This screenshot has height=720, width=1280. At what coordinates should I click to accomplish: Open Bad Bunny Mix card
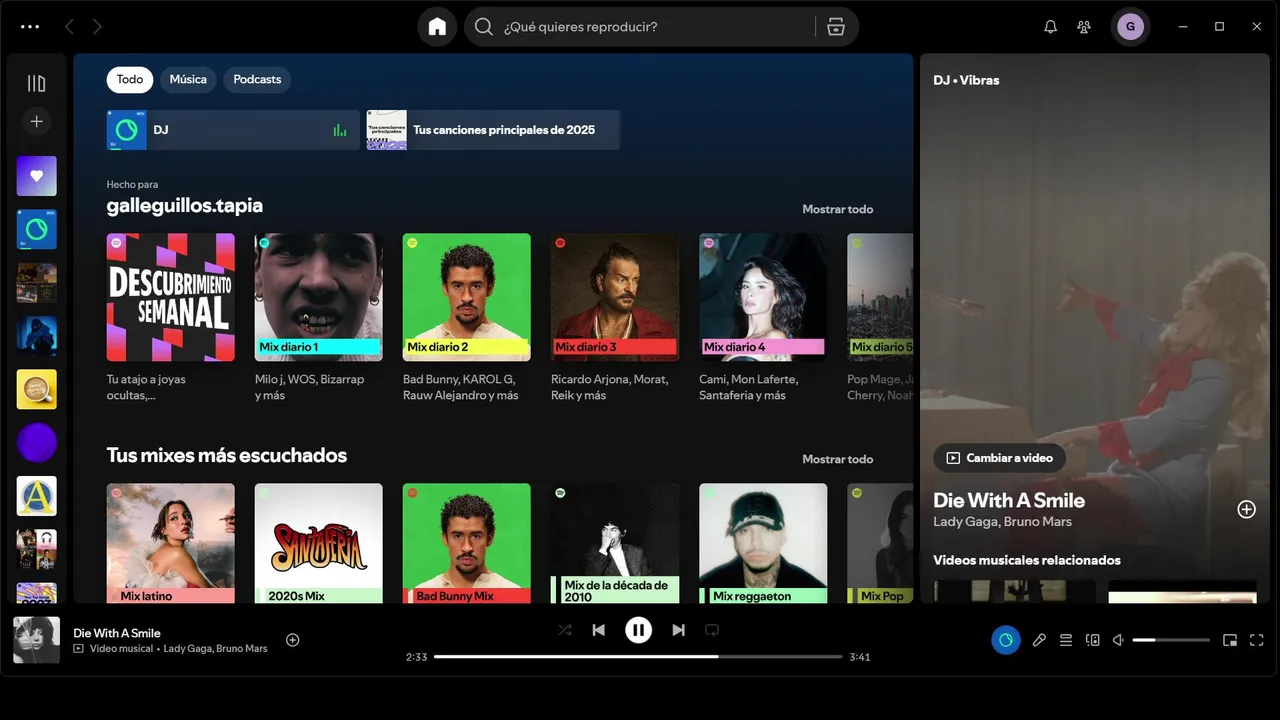click(467, 543)
